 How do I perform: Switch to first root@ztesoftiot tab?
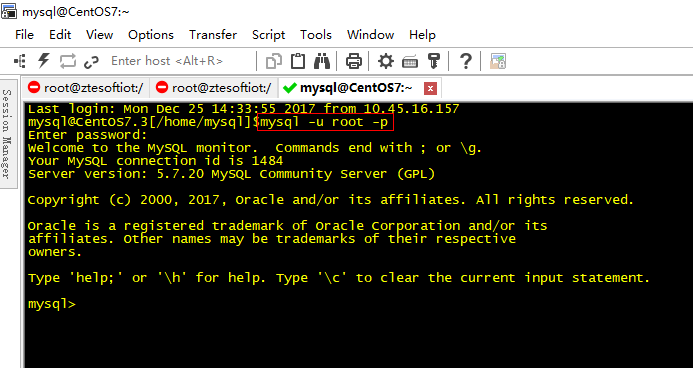point(85,88)
